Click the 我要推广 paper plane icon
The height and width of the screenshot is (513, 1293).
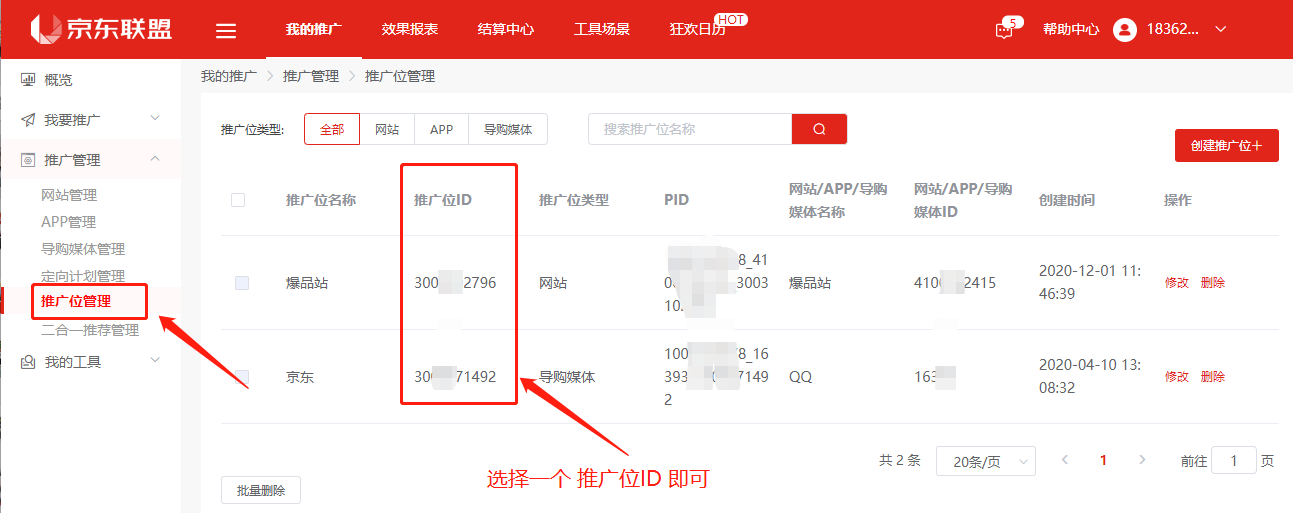tap(28, 119)
